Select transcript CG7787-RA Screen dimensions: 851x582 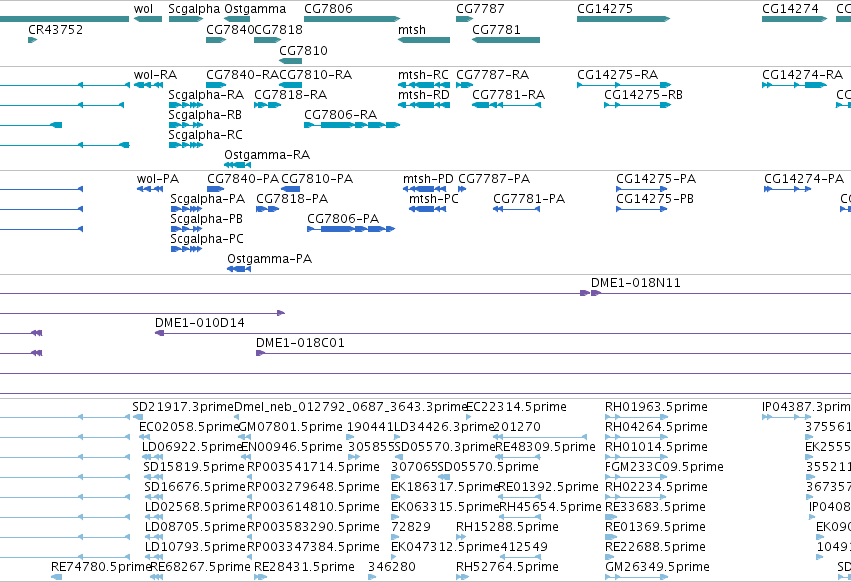tap(465, 85)
